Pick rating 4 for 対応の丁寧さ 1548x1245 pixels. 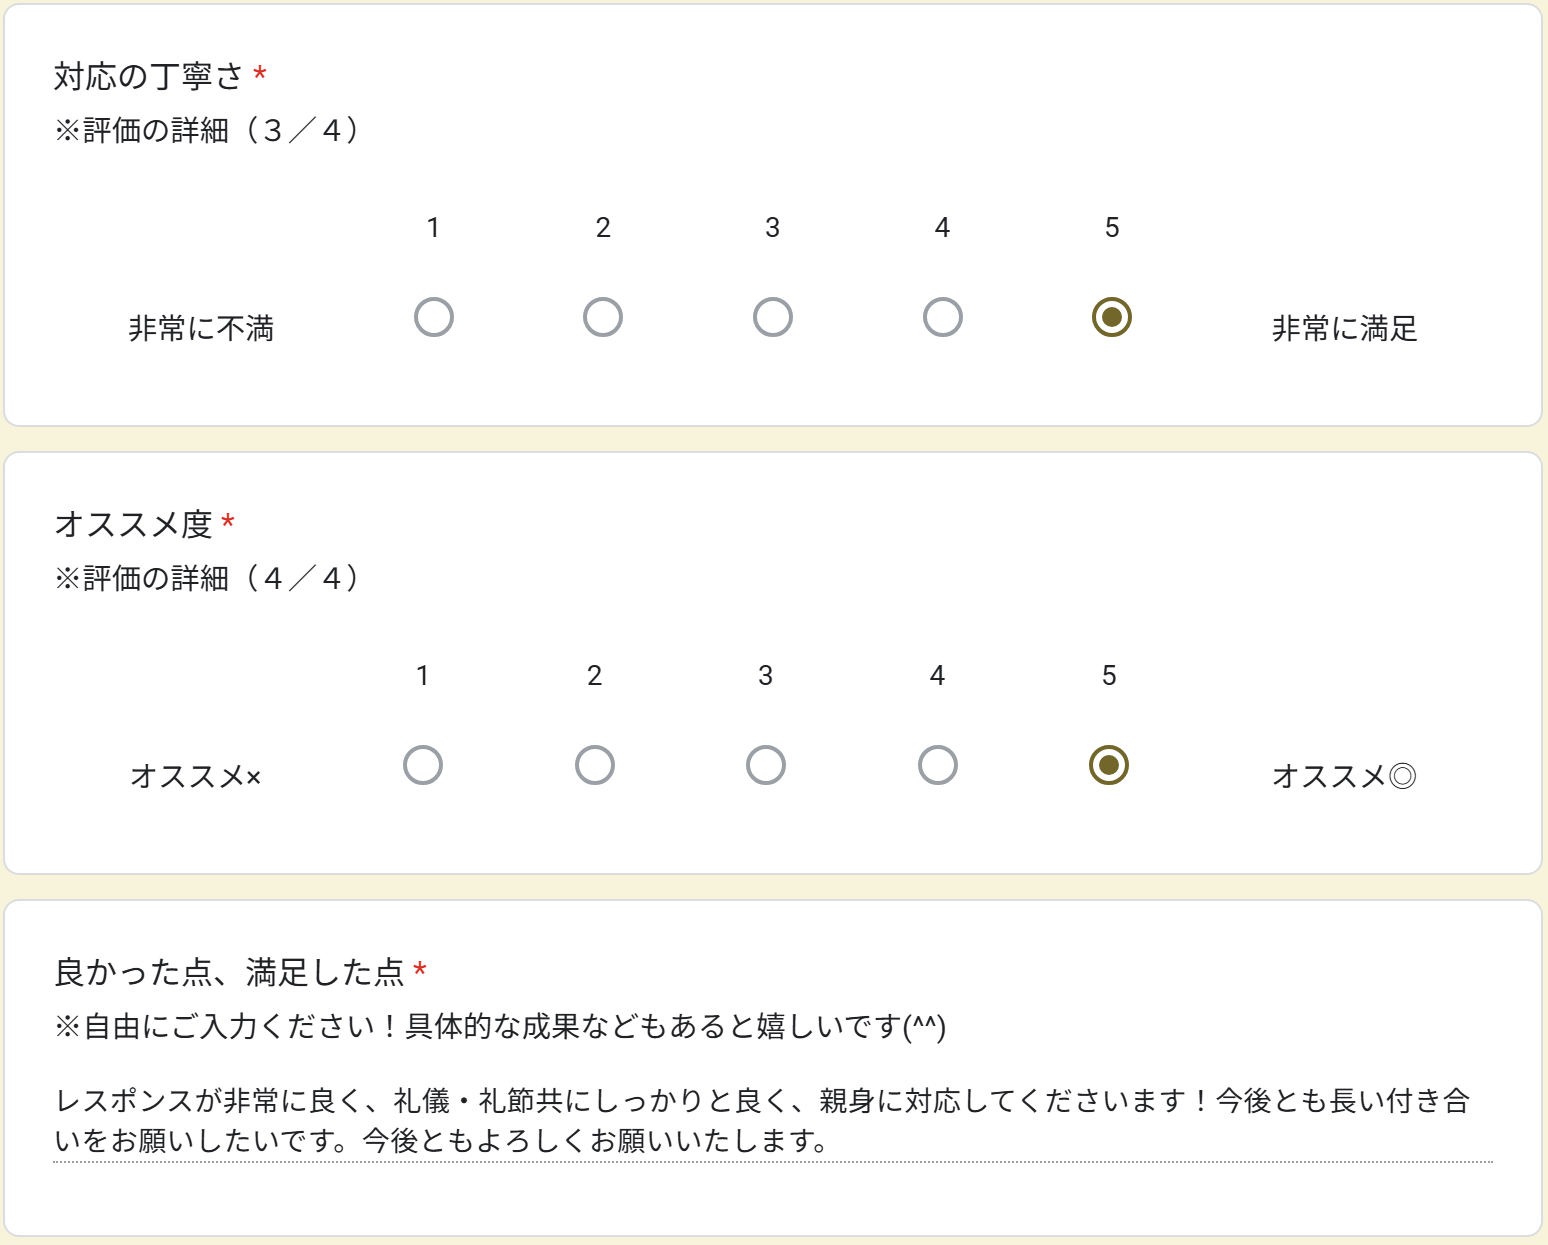pyautogui.click(x=942, y=317)
